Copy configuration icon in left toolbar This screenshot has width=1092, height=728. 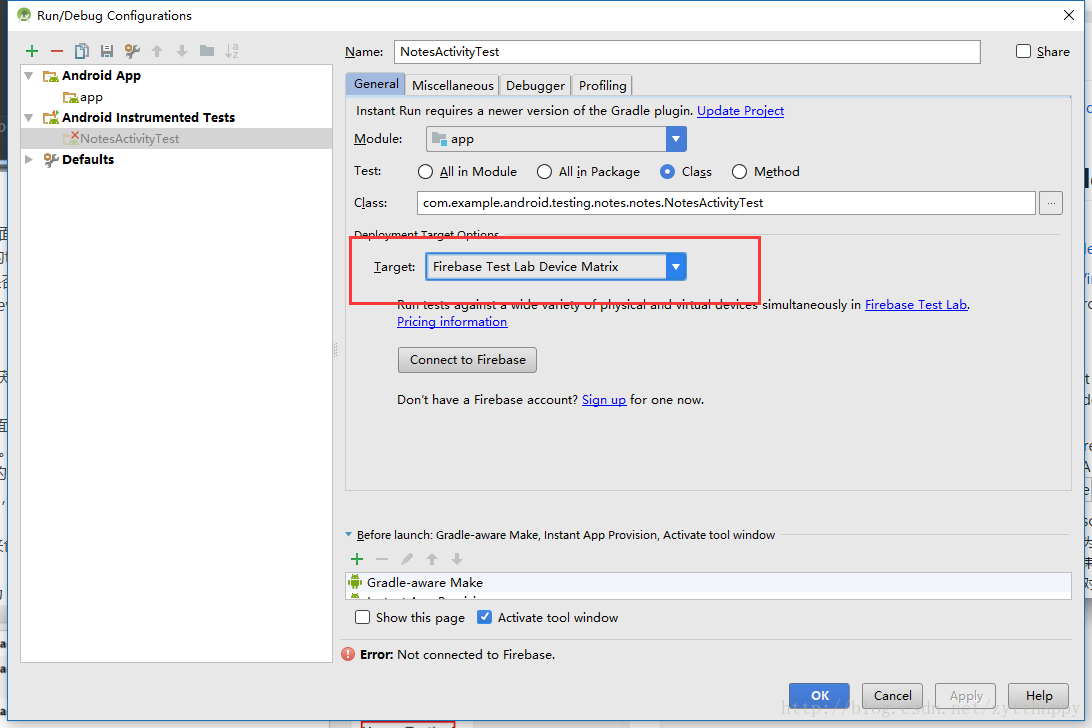81,51
